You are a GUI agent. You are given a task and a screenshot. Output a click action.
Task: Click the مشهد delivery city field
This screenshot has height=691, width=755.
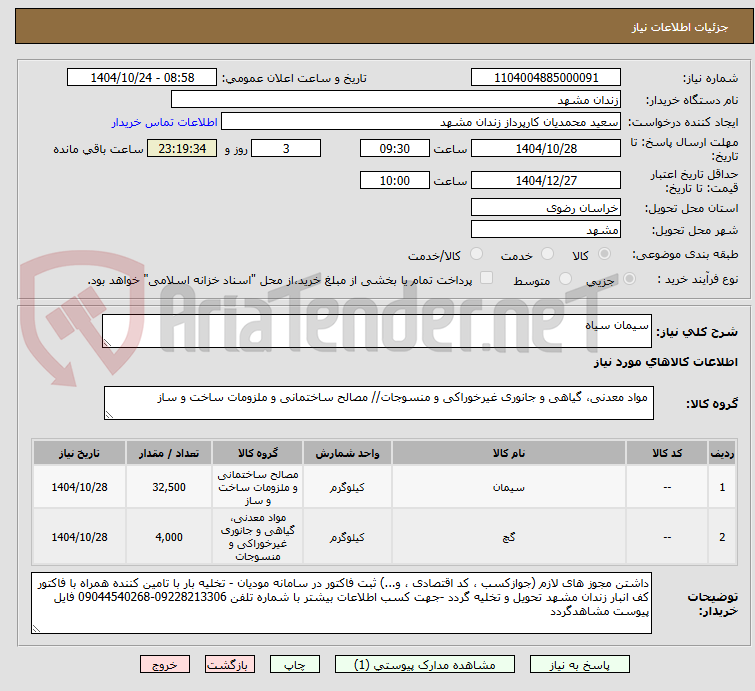[x=546, y=230]
